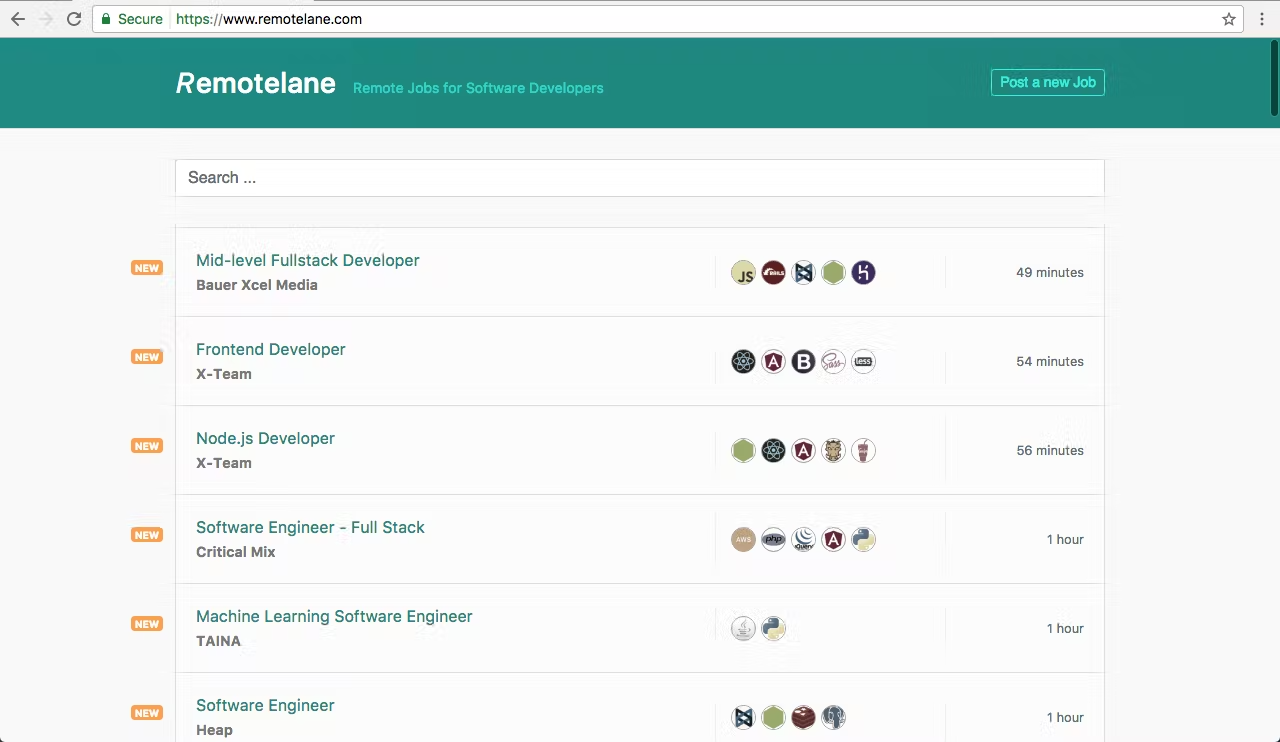Click Bootstrap icon in Frontend Developer row
Viewport: 1280px width, 742px height.
pos(803,361)
